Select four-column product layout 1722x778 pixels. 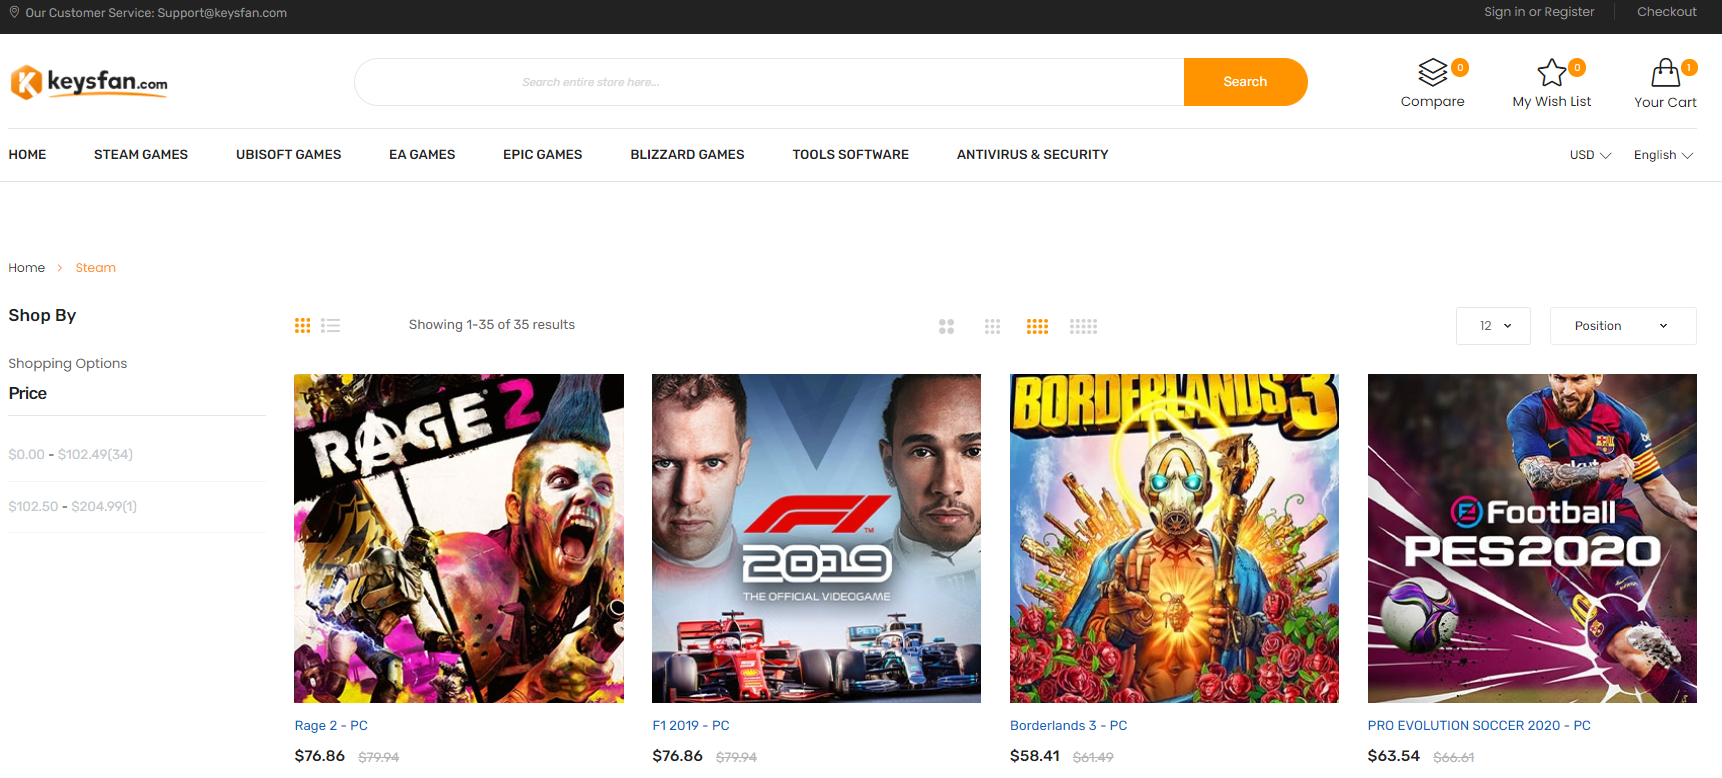point(1037,327)
